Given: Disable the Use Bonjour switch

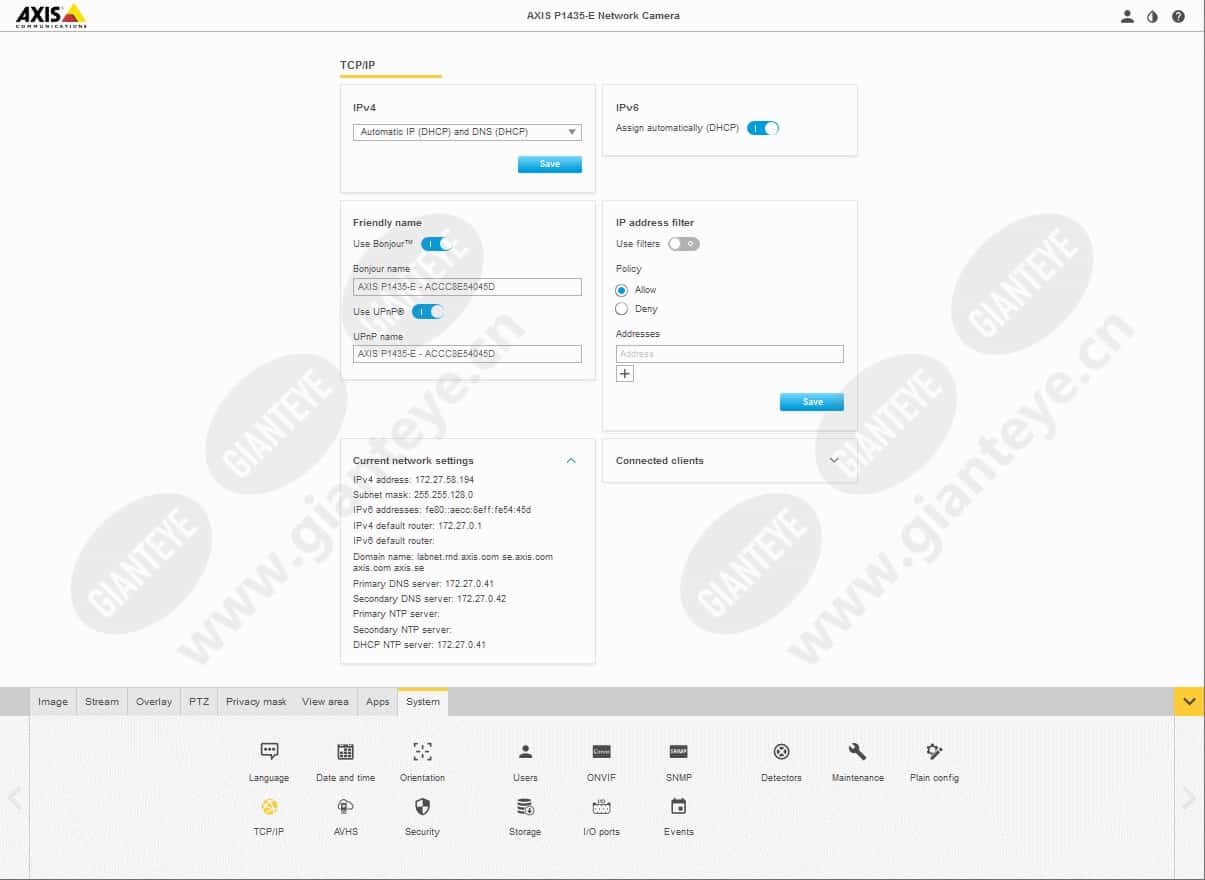Looking at the screenshot, I should 437,243.
